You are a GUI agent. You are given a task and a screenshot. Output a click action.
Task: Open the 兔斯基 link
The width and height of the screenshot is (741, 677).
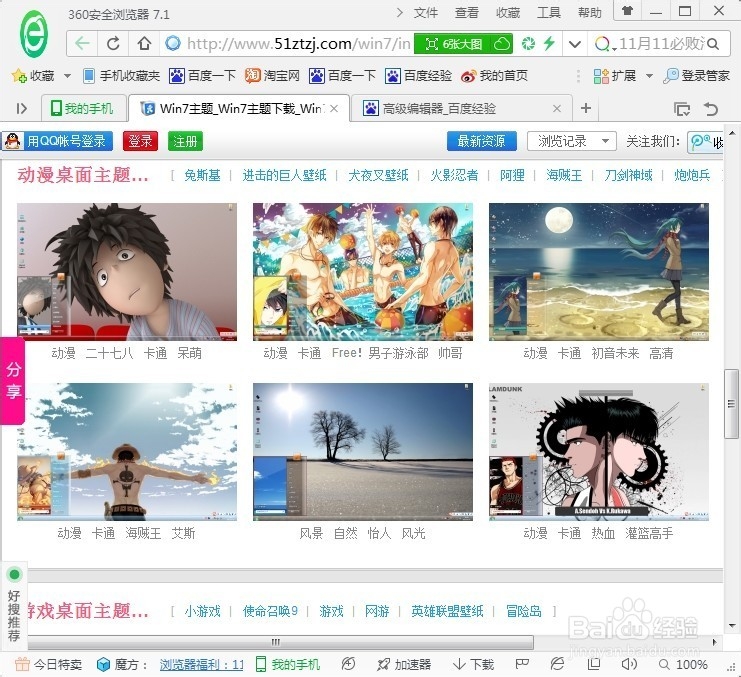(x=202, y=175)
